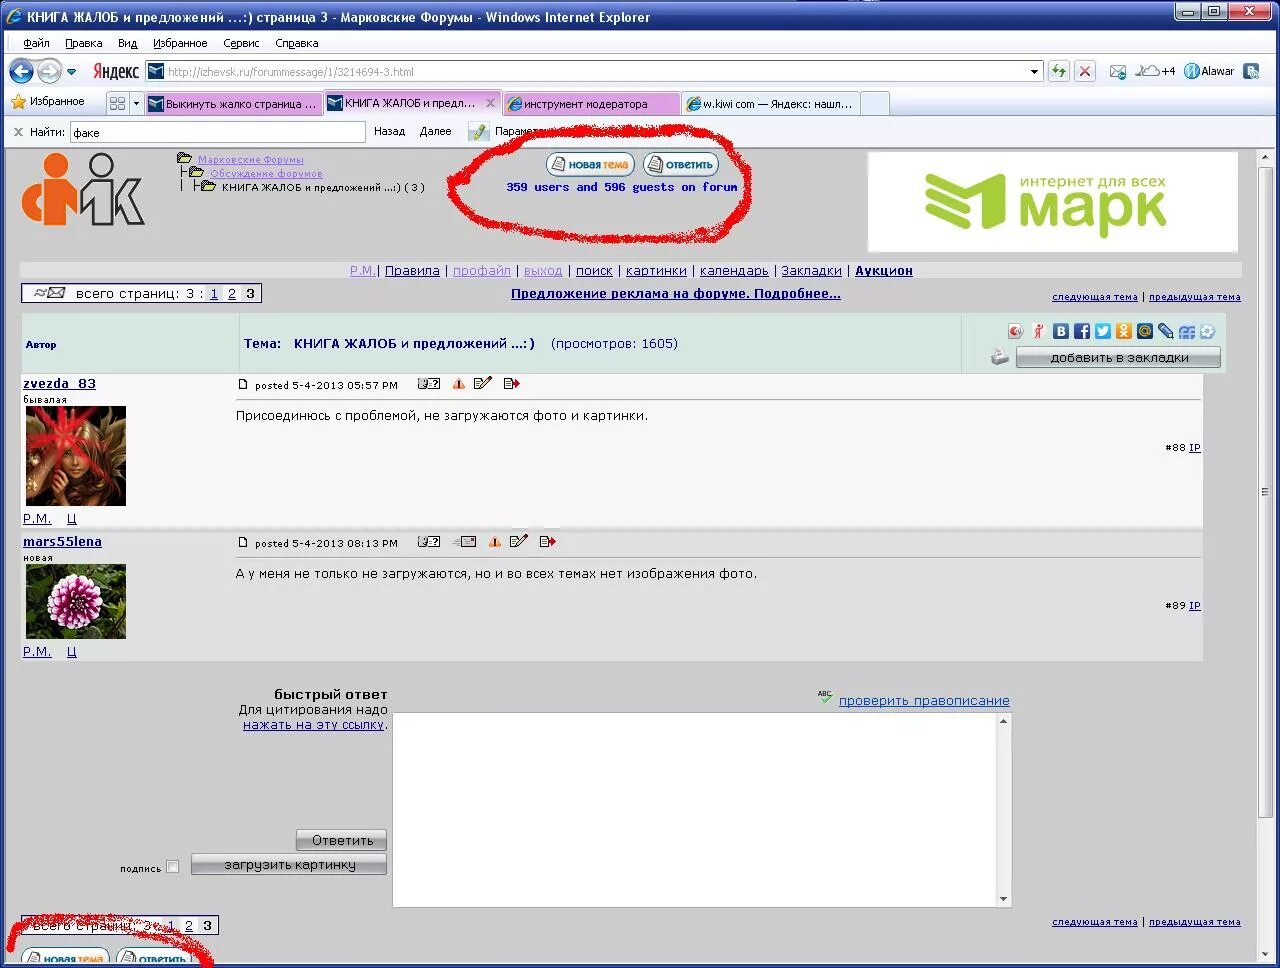Open the Правка menu

click(x=84, y=43)
